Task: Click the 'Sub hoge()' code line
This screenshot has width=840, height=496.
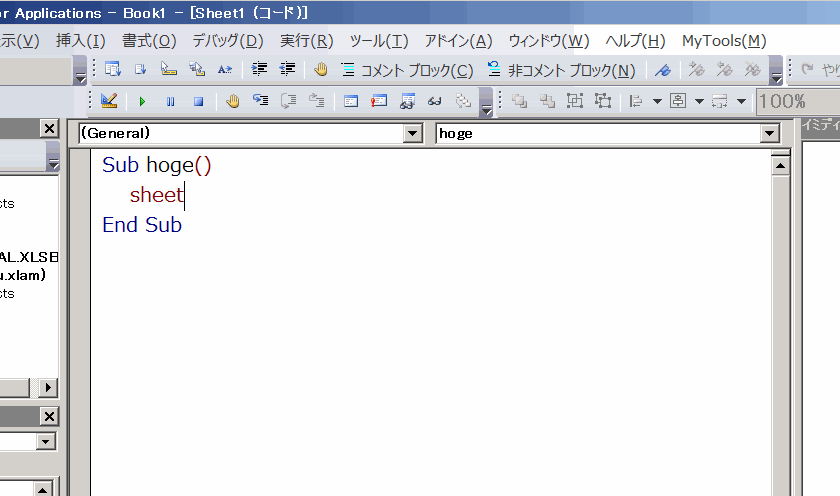Action: (x=156, y=165)
